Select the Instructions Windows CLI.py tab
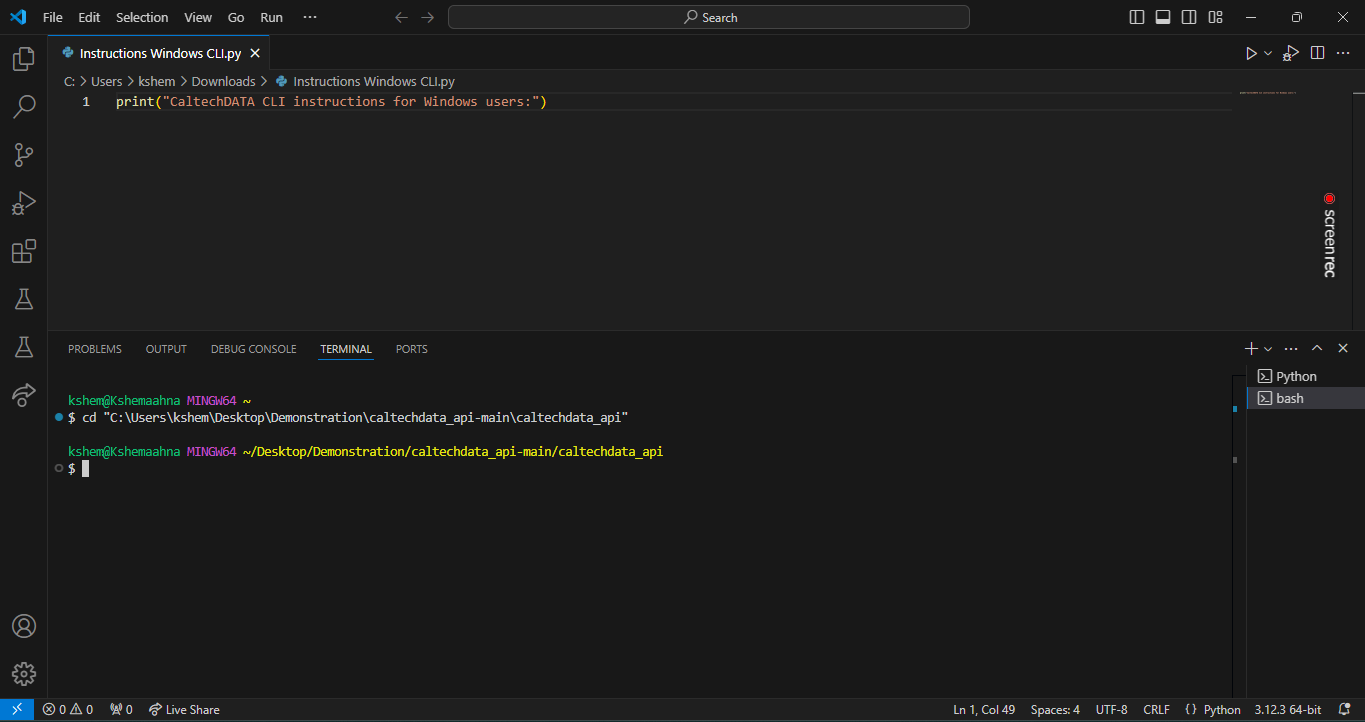This screenshot has height=722, width=1365. pyautogui.click(x=158, y=53)
